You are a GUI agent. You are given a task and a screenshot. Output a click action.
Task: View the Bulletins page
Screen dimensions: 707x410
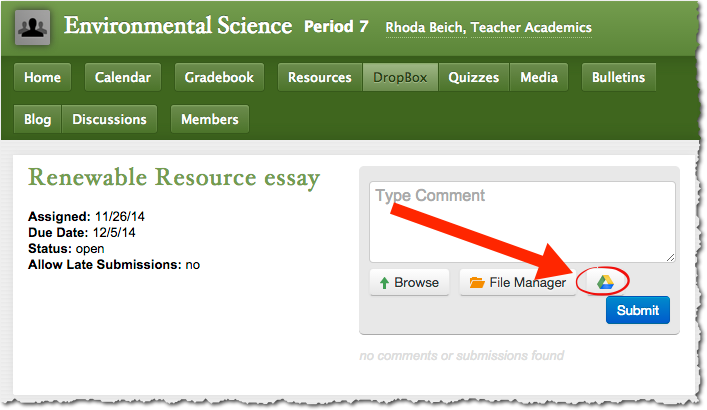[618, 77]
